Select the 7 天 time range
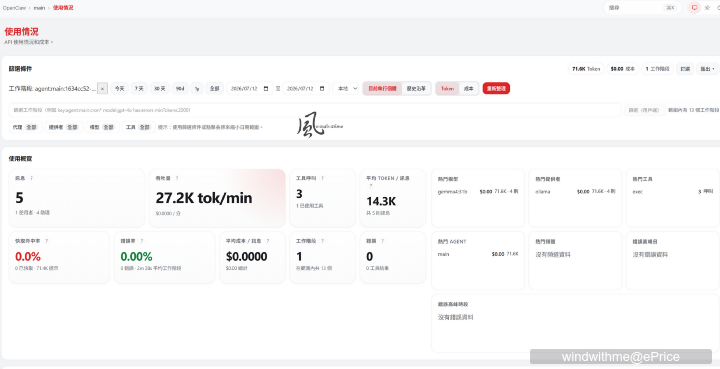Viewport: 720px width, 369px height. (x=139, y=89)
